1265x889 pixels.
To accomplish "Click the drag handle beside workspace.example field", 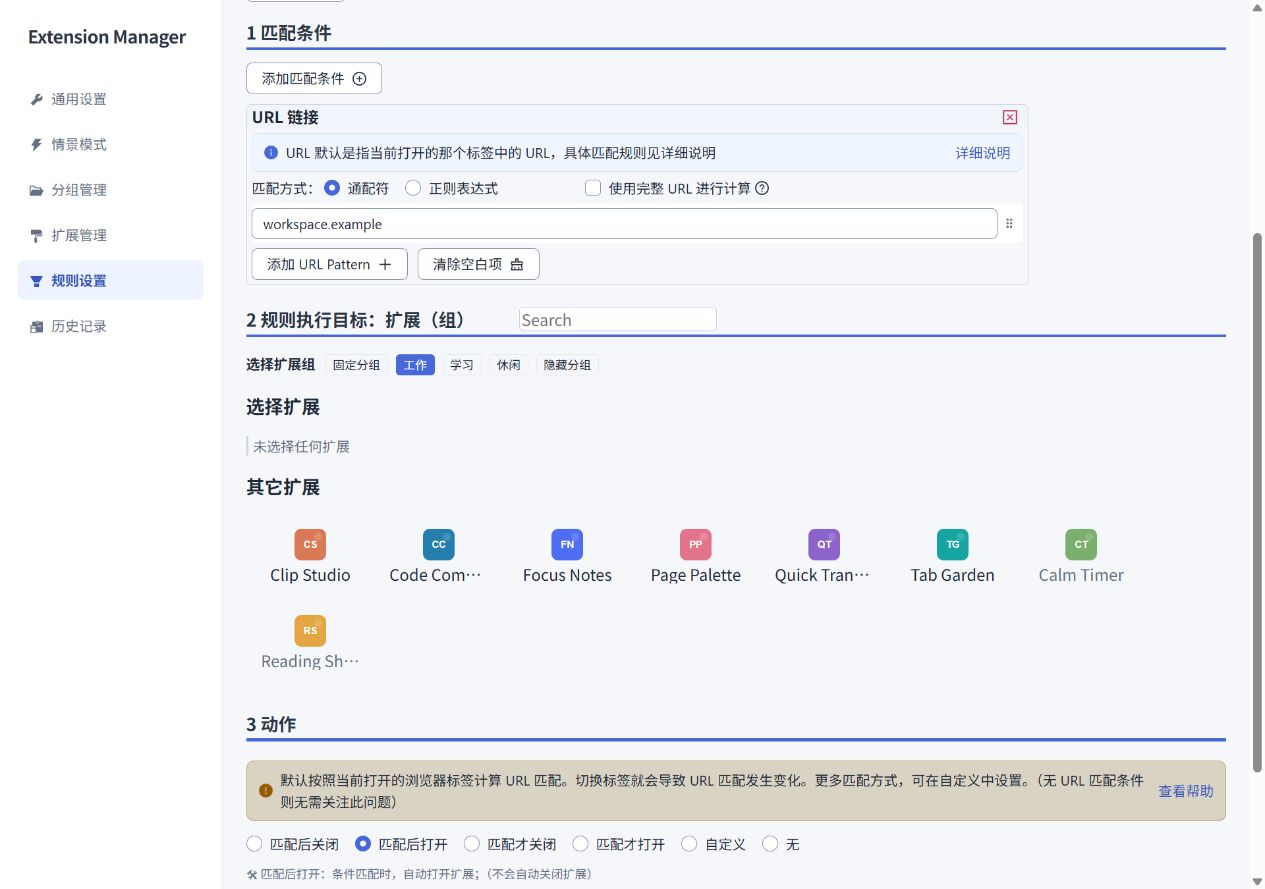I will (1009, 224).
